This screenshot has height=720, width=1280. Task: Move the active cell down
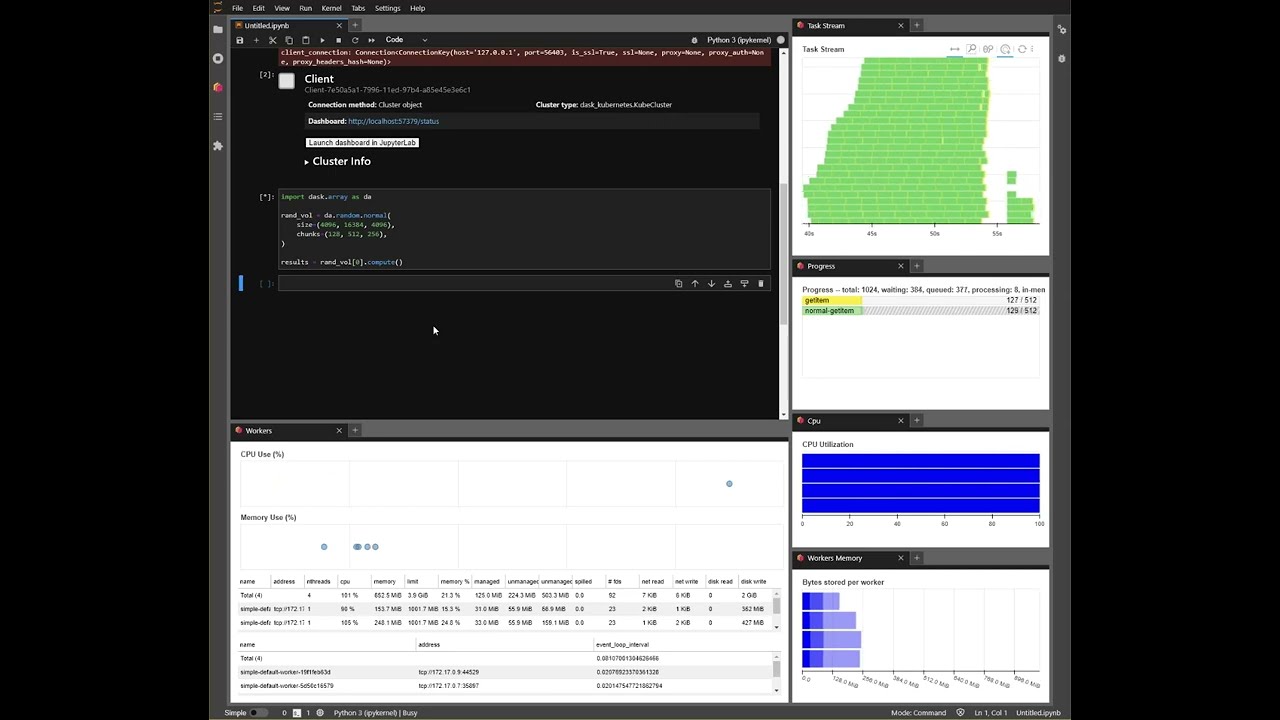pyautogui.click(x=711, y=284)
